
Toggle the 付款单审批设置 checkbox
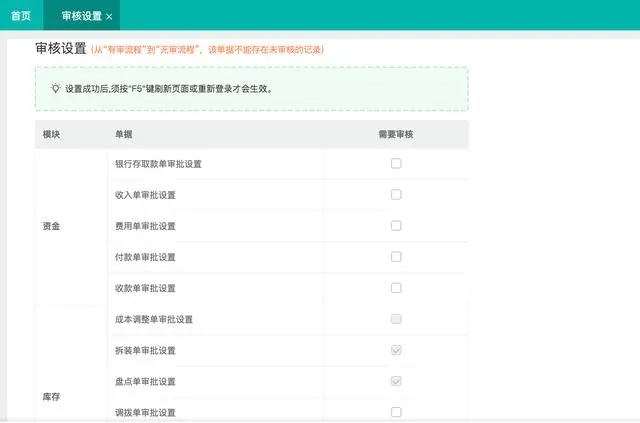point(396,257)
